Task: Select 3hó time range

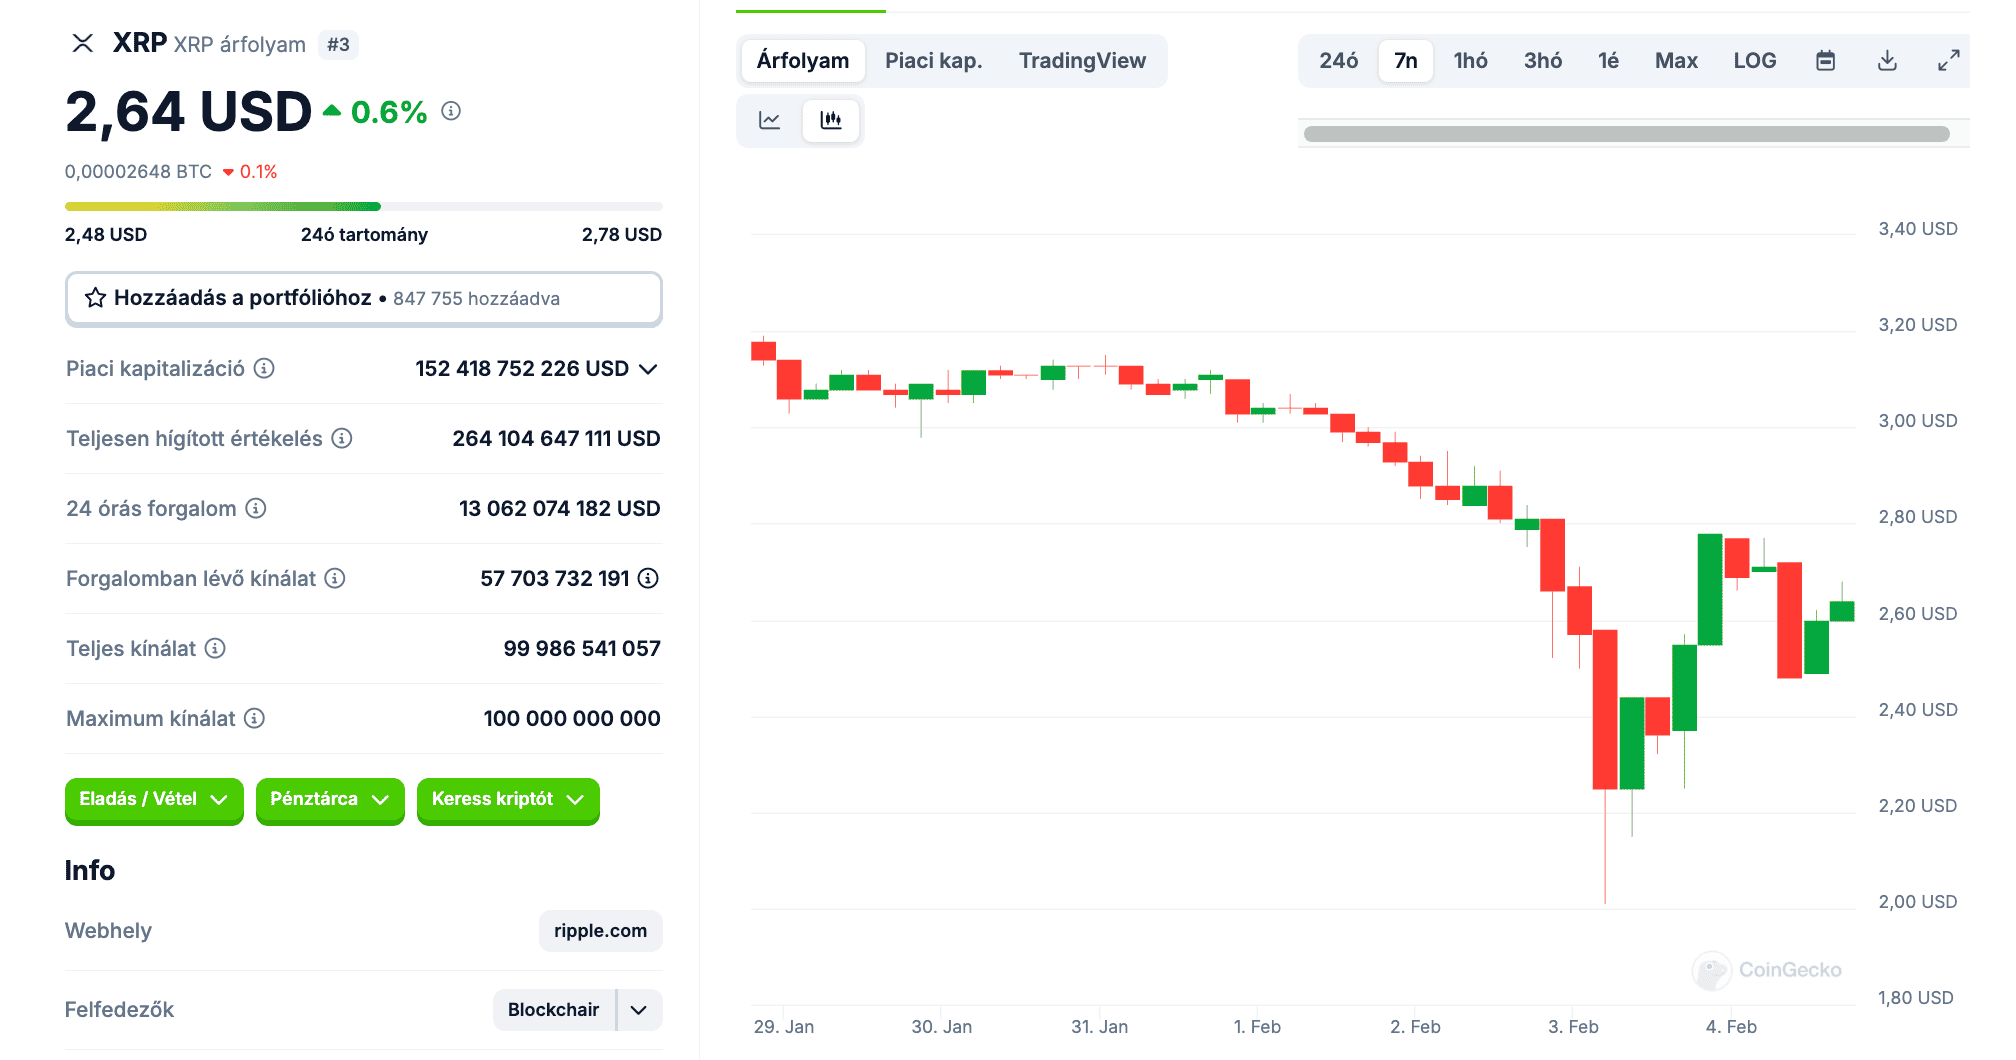Action: coord(1542,61)
